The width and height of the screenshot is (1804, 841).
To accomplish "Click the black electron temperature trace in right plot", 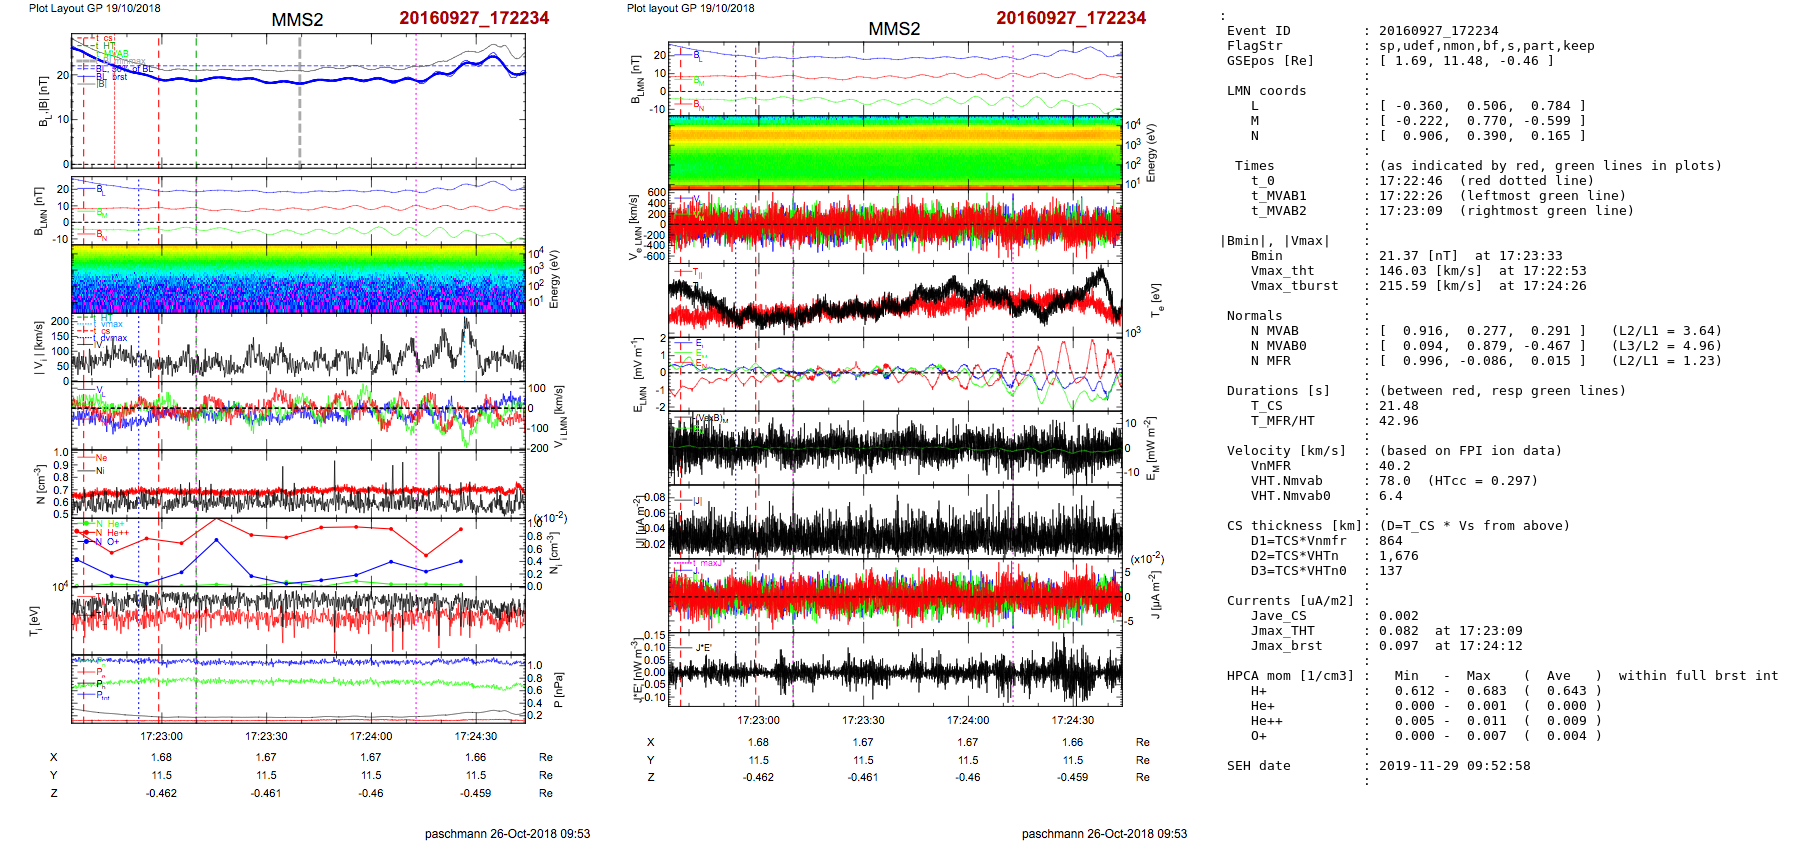I will pos(900,297).
